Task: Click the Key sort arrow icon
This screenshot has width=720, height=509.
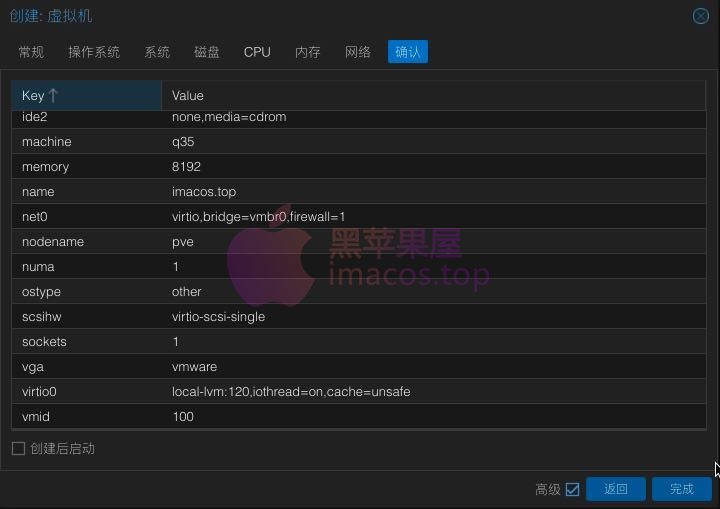Action: [53, 96]
